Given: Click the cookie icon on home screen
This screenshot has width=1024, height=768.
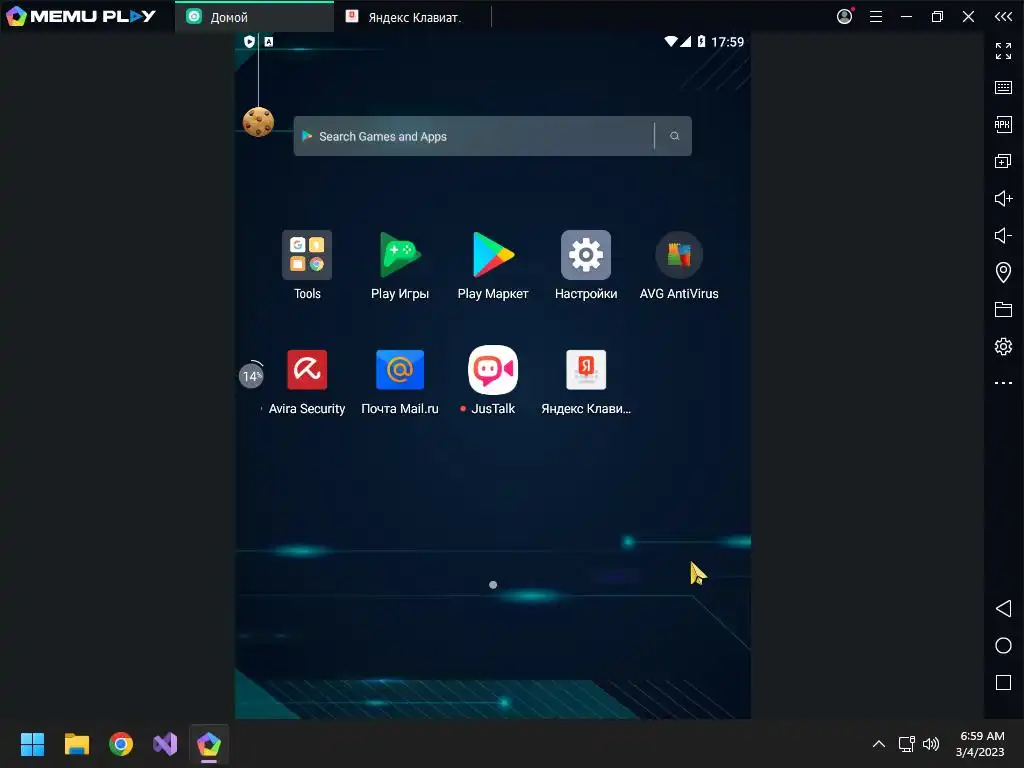Looking at the screenshot, I should coord(258,122).
